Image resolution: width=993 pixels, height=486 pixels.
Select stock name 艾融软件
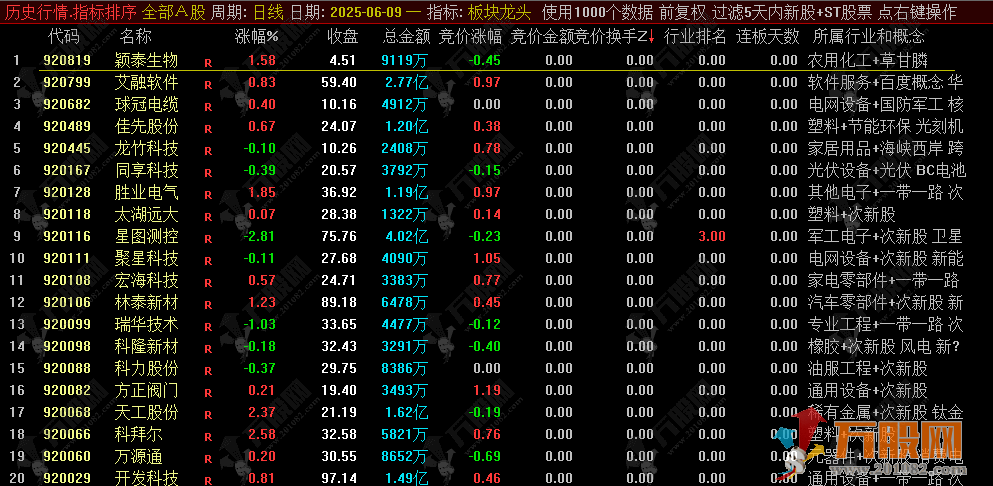click(x=146, y=82)
